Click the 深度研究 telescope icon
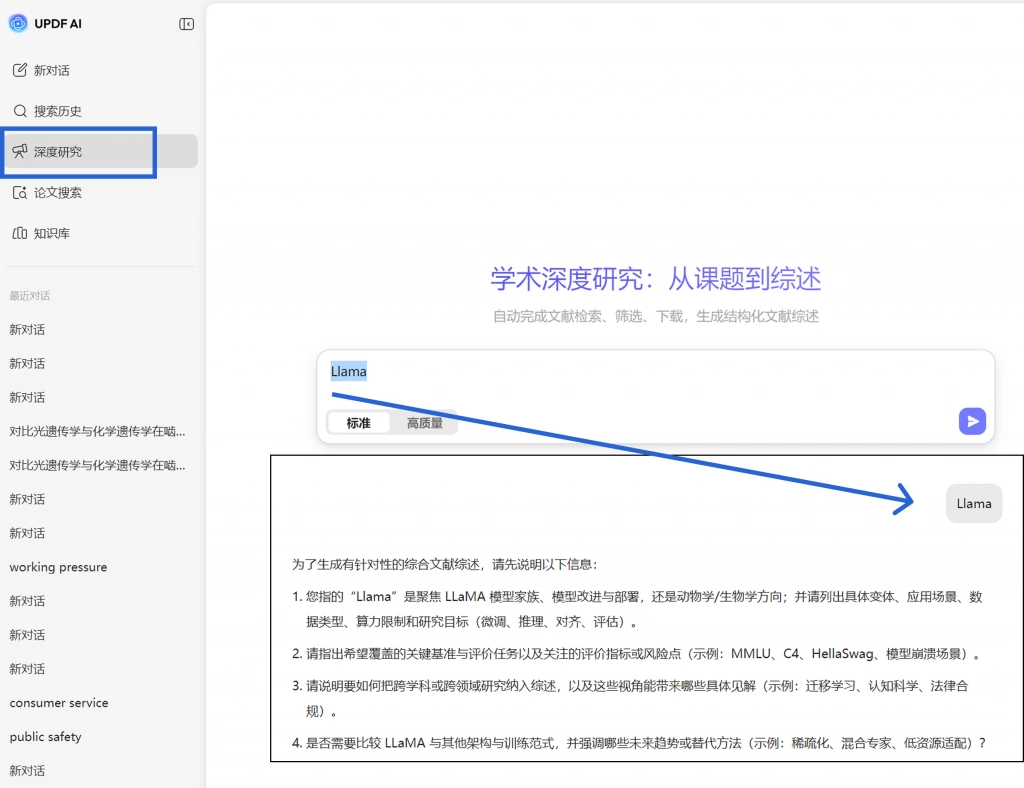Viewport: 1024px width, 788px height. [20, 151]
